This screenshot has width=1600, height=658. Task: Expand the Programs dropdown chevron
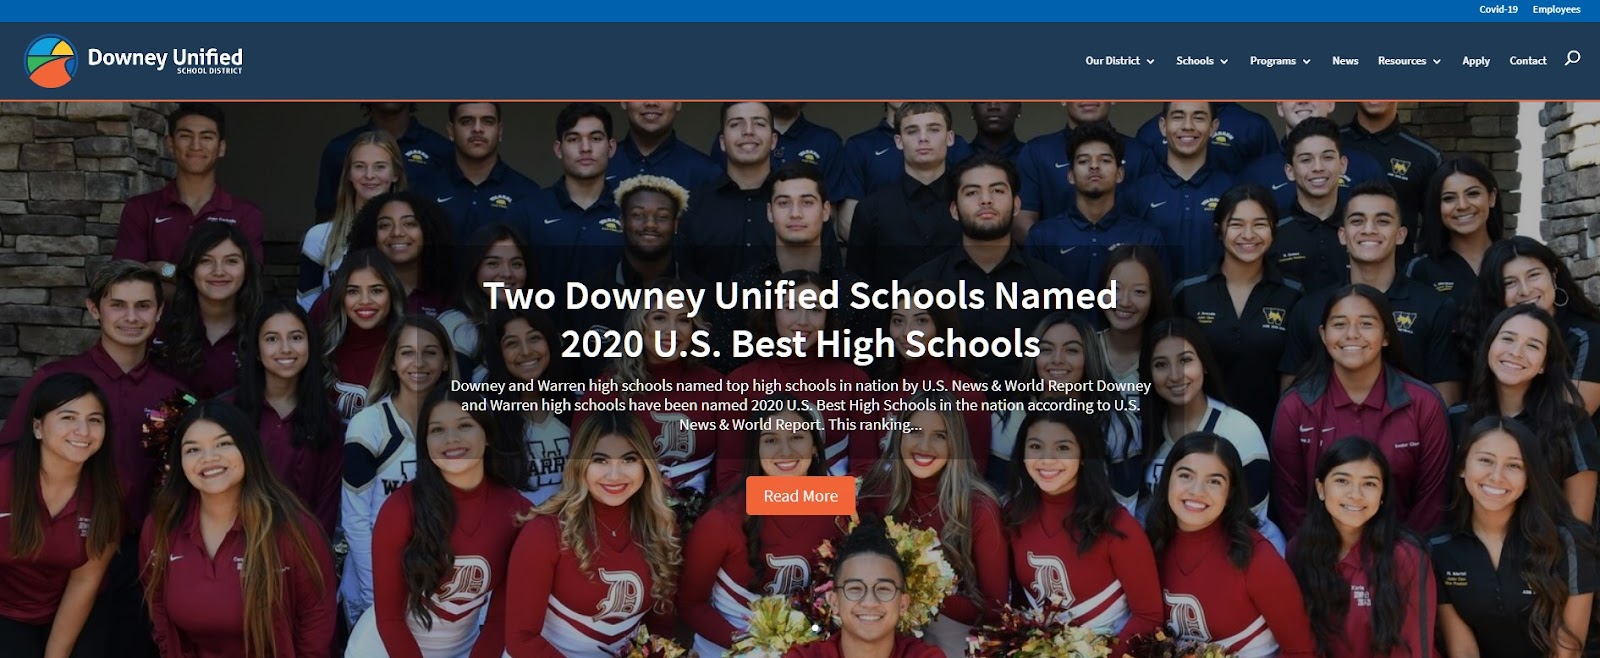[1306, 62]
